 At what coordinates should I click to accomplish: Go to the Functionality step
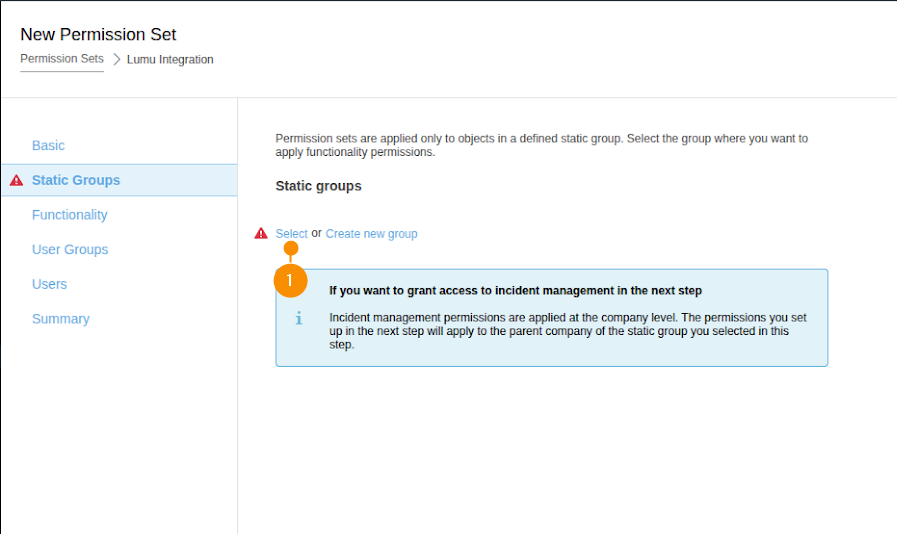(69, 215)
